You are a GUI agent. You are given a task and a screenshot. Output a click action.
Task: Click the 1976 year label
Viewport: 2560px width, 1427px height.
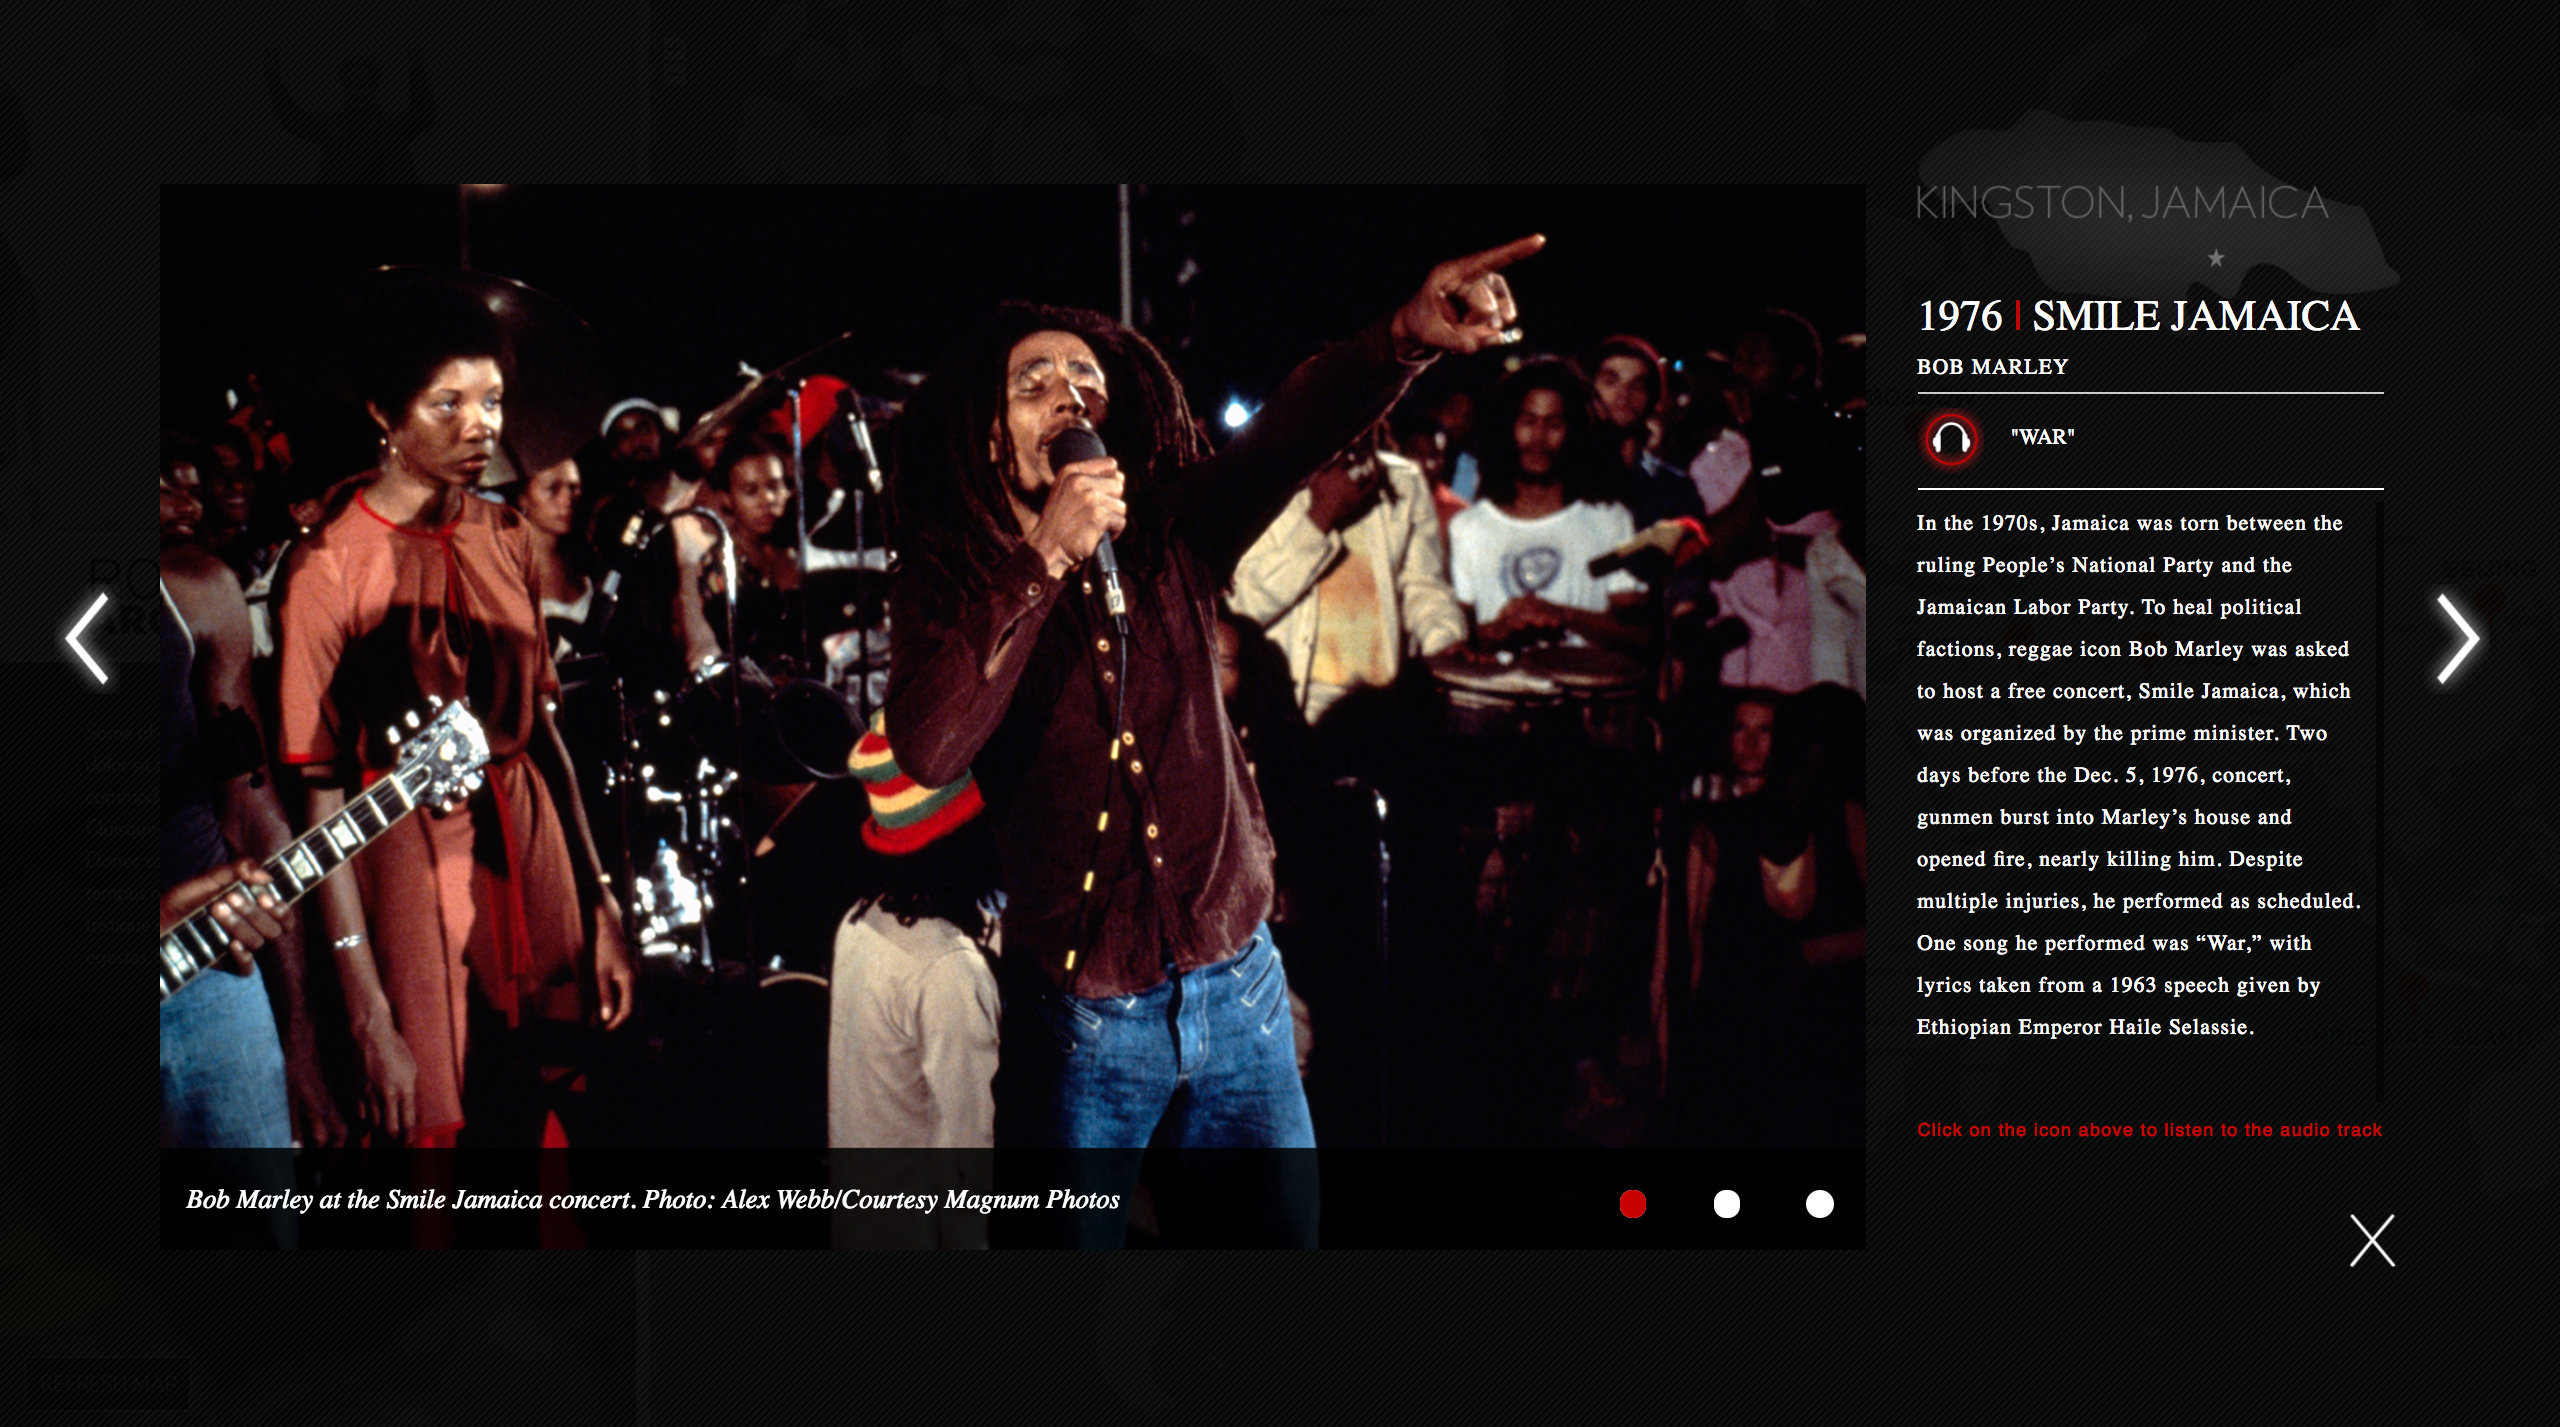click(x=1959, y=317)
